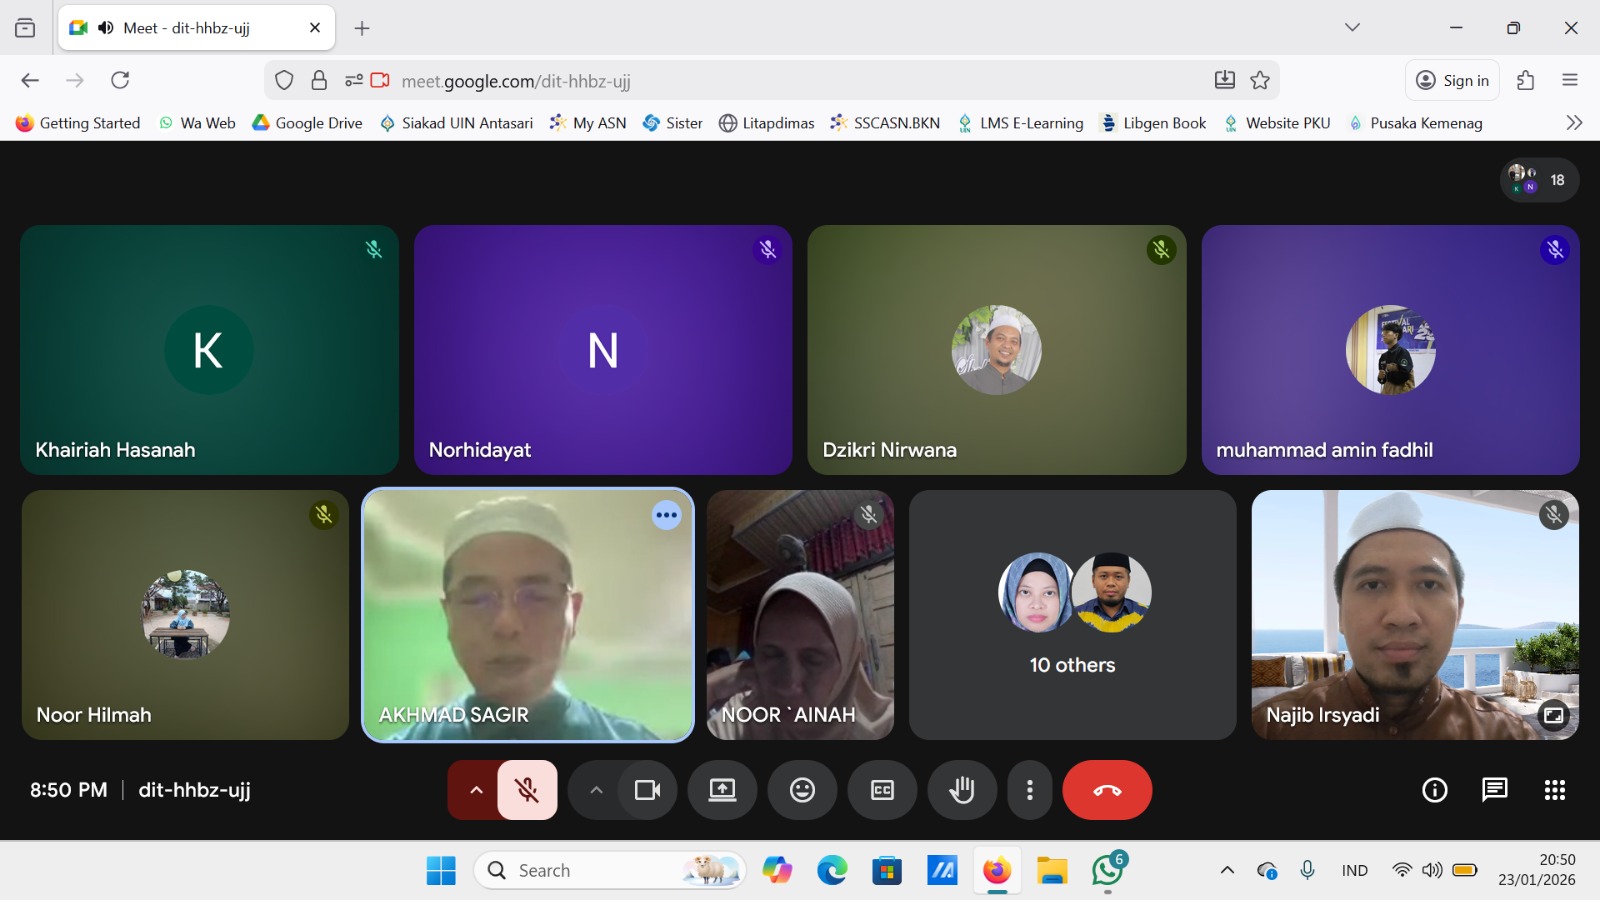Open the tracking protection shield

(284, 81)
